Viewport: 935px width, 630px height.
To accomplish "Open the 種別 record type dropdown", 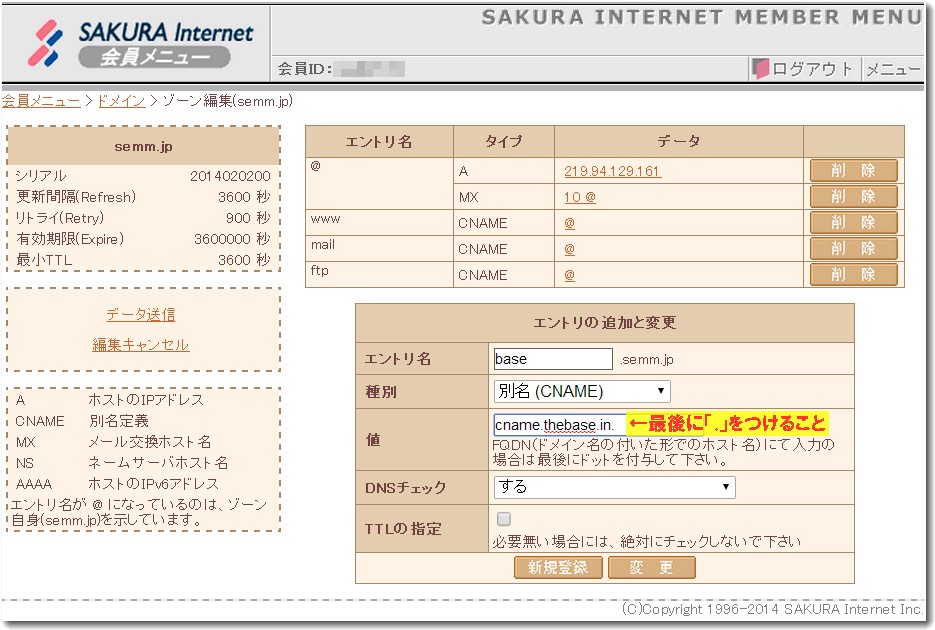I will coord(582,391).
